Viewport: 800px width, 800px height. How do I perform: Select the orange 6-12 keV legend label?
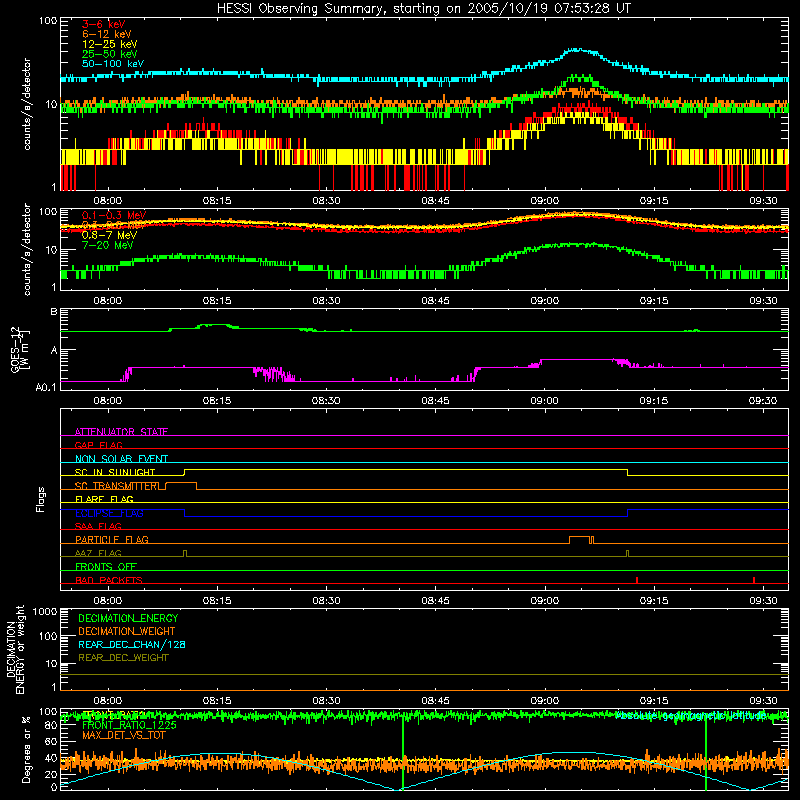(x=107, y=34)
